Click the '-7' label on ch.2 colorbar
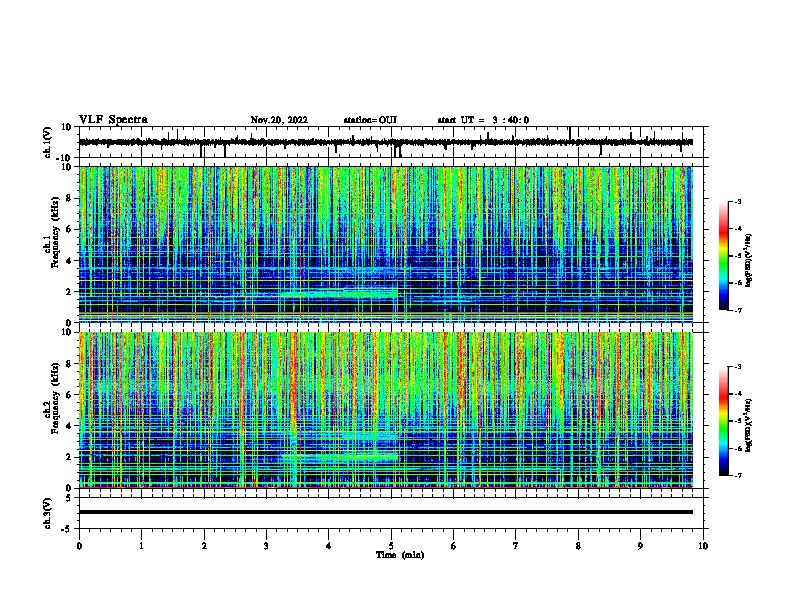This screenshot has width=792, height=612. [x=737, y=475]
